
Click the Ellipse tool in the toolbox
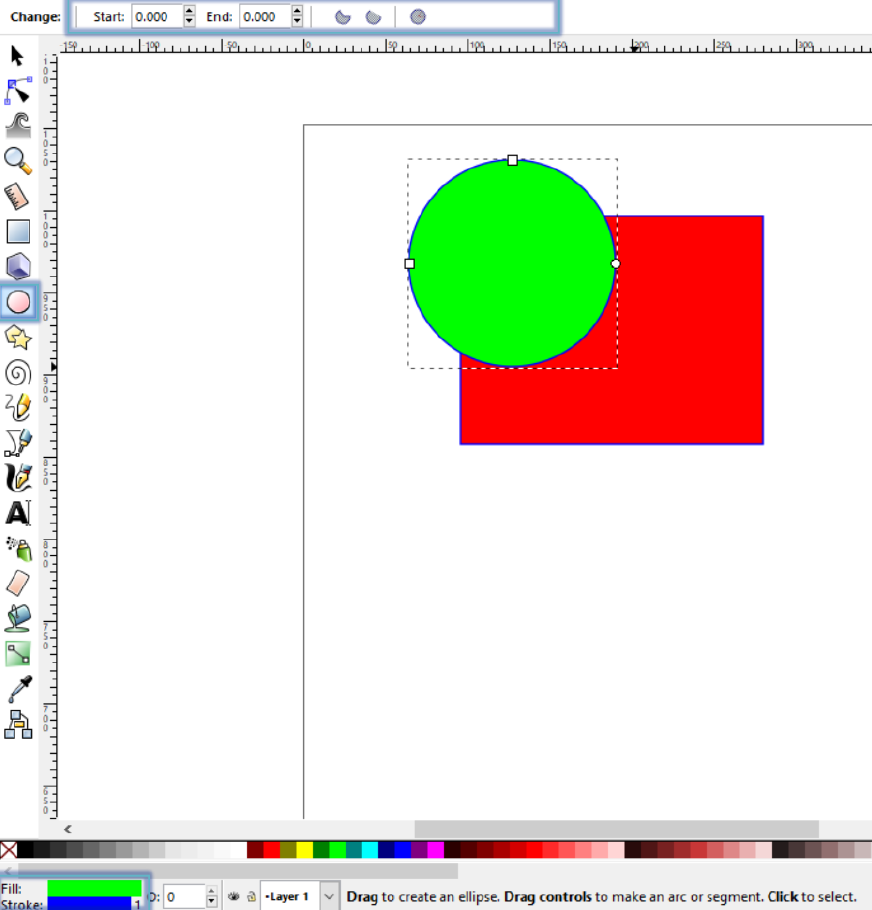coord(19,302)
